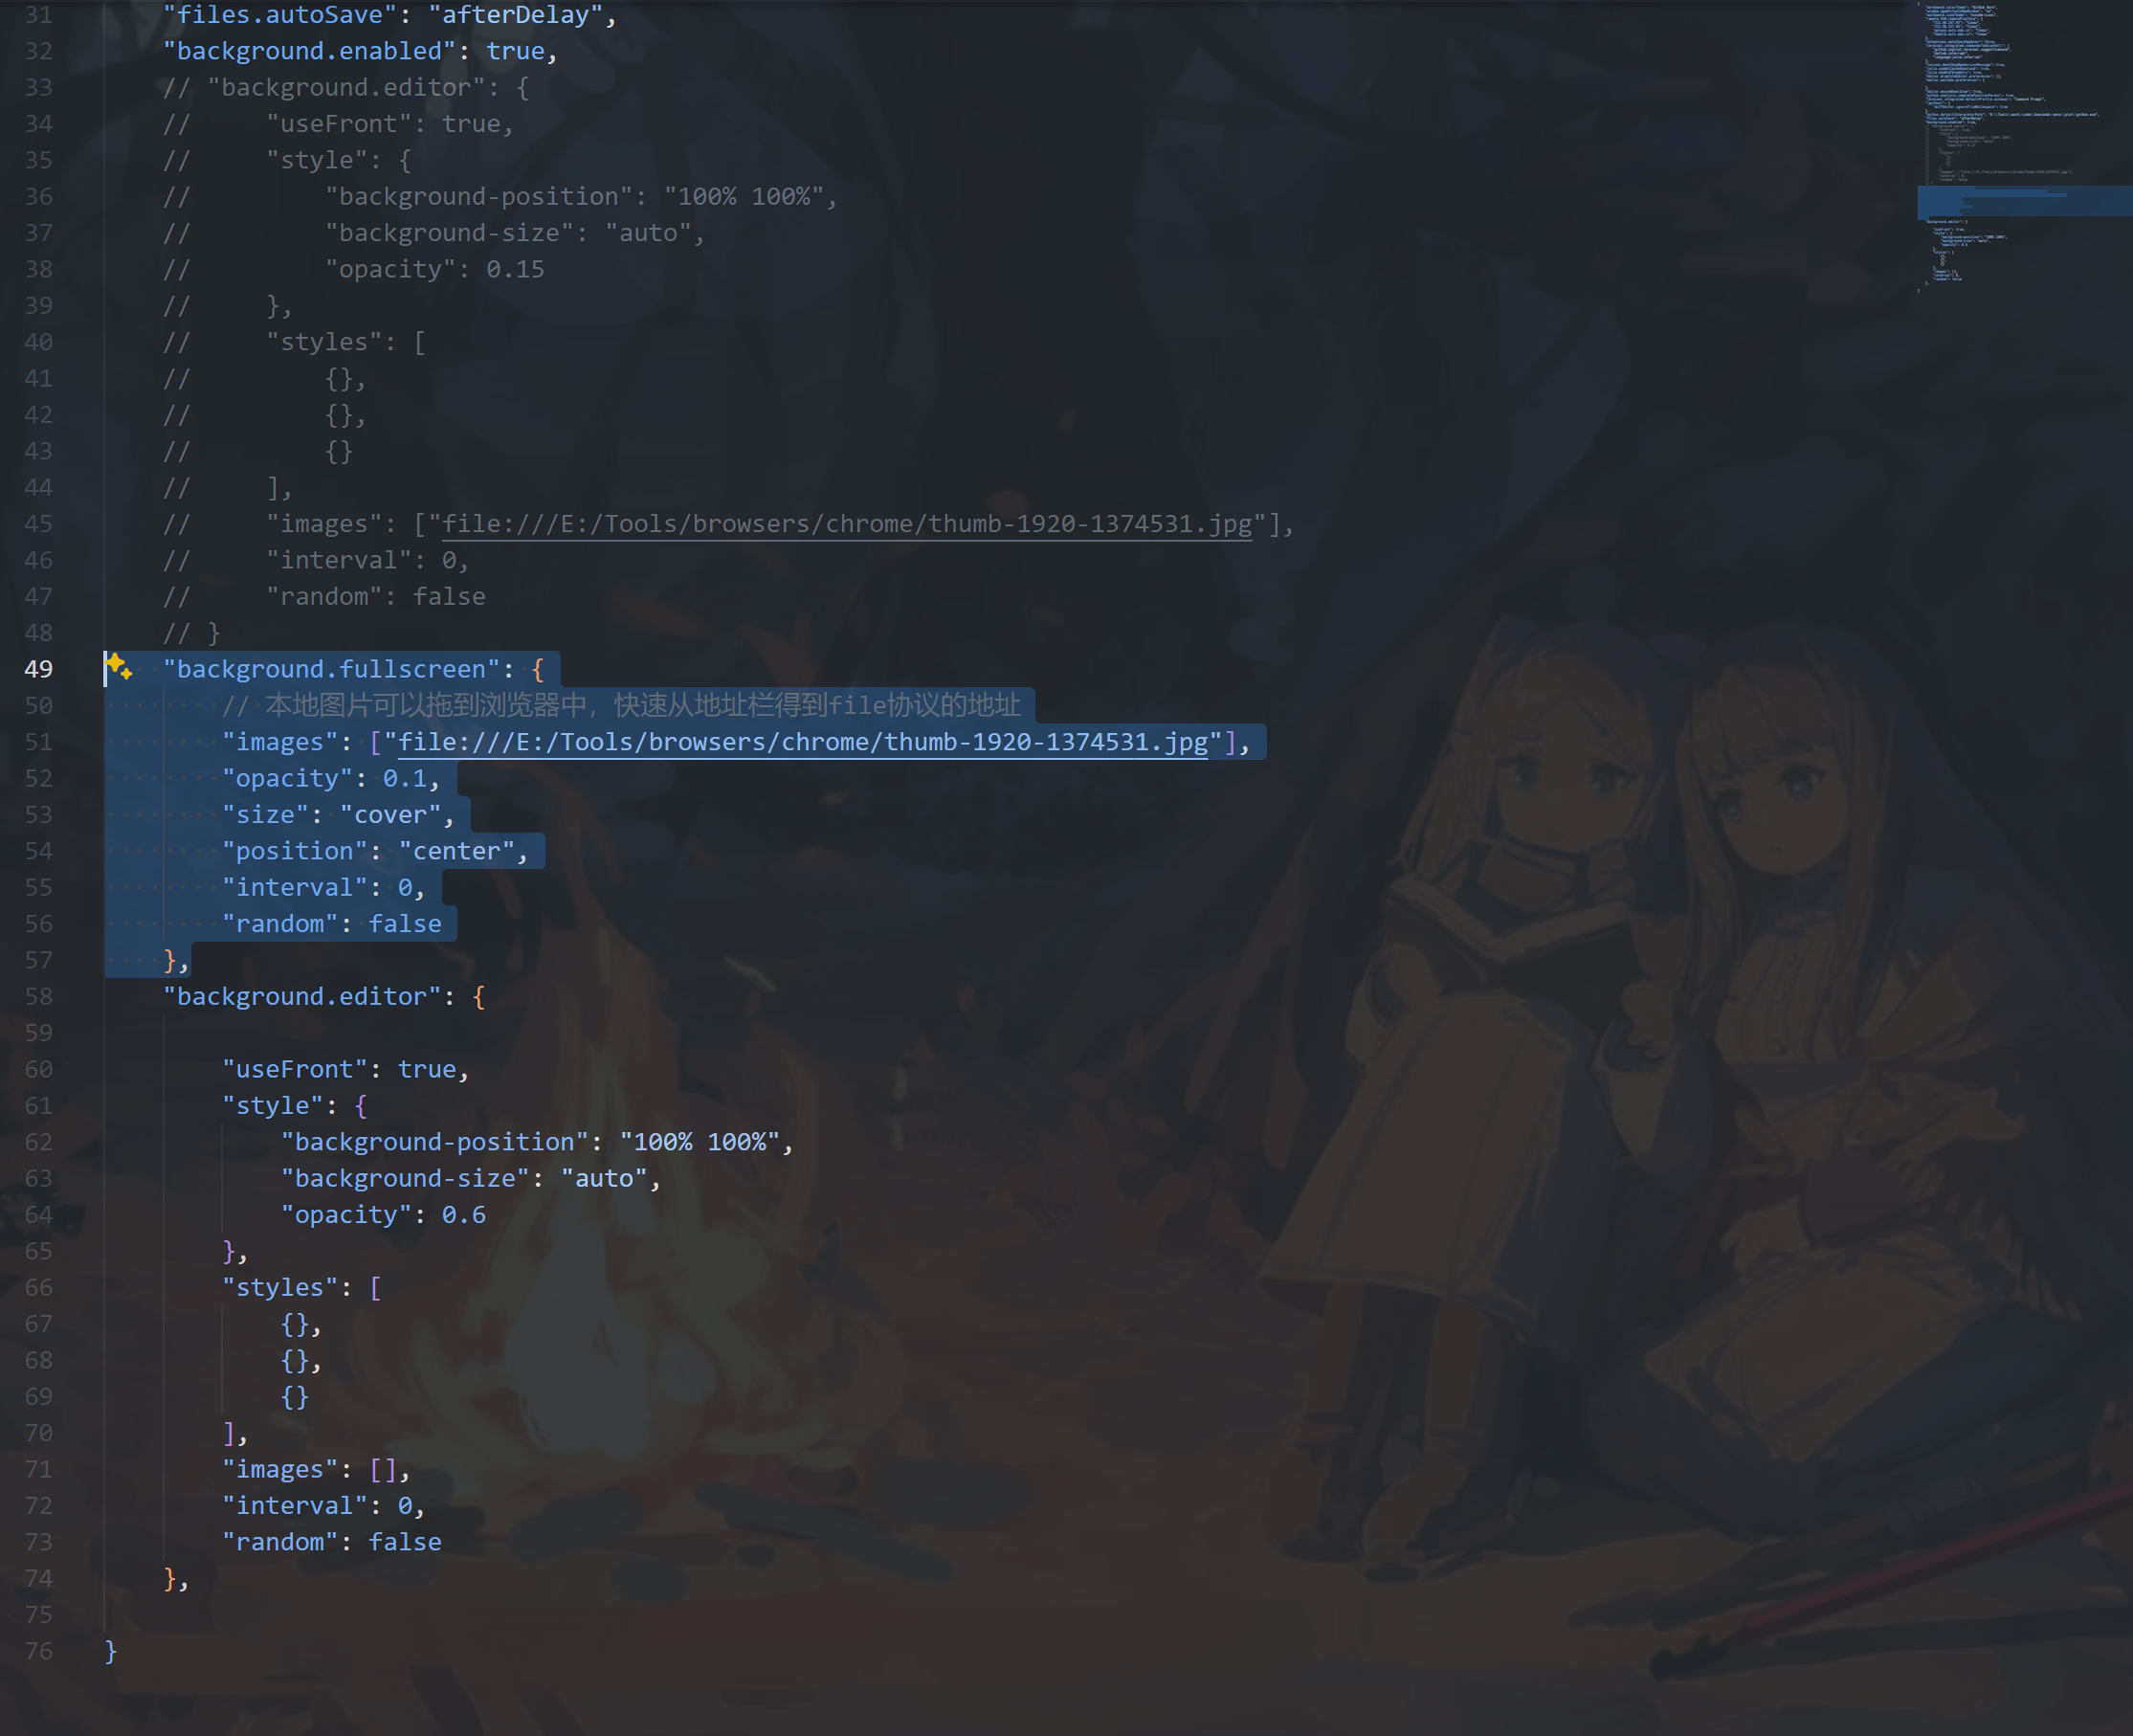This screenshot has width=2133, height=1736.
Task: Click the "background.editor" key on line 58
Action: [303, 996]
